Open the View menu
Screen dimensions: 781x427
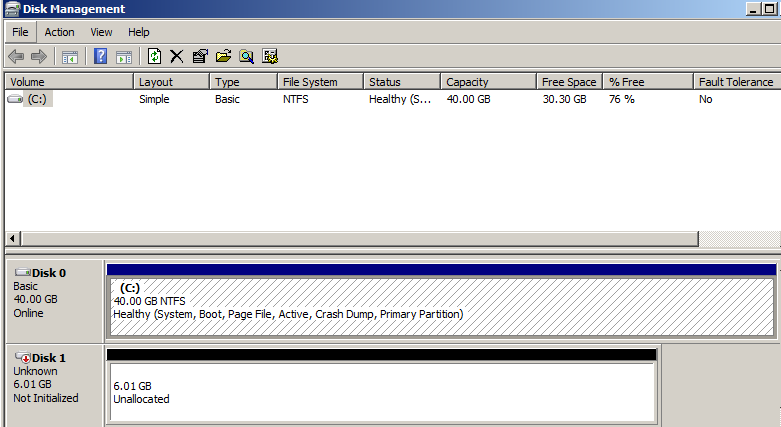click(101, 32)
